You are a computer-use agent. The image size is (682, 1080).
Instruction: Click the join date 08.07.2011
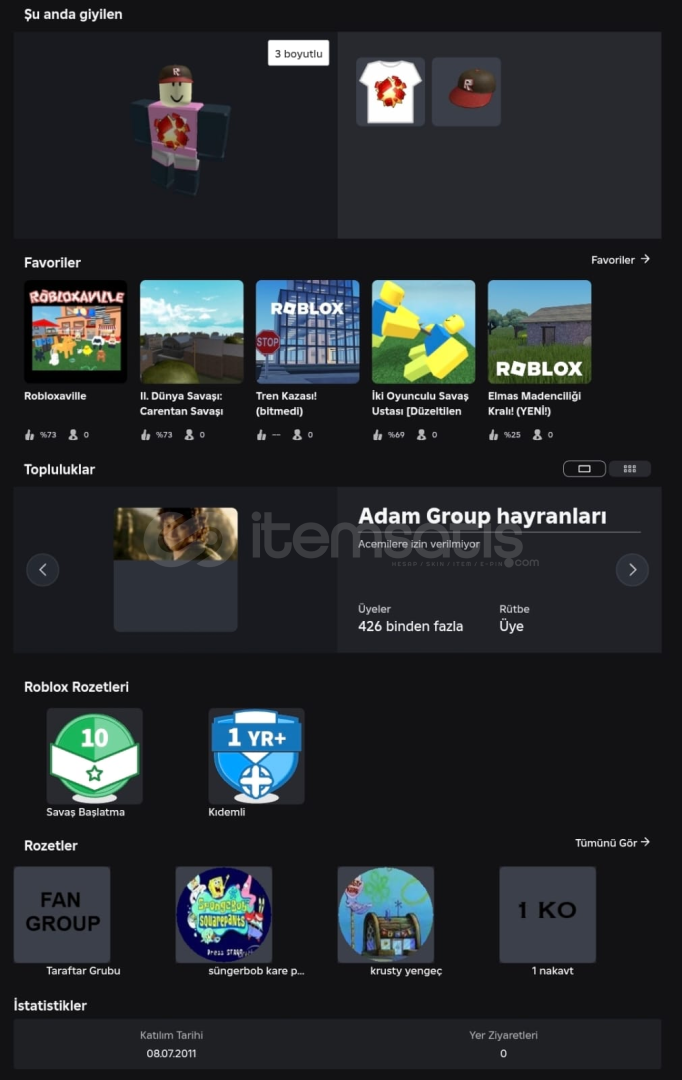(x=171, y=1053)
